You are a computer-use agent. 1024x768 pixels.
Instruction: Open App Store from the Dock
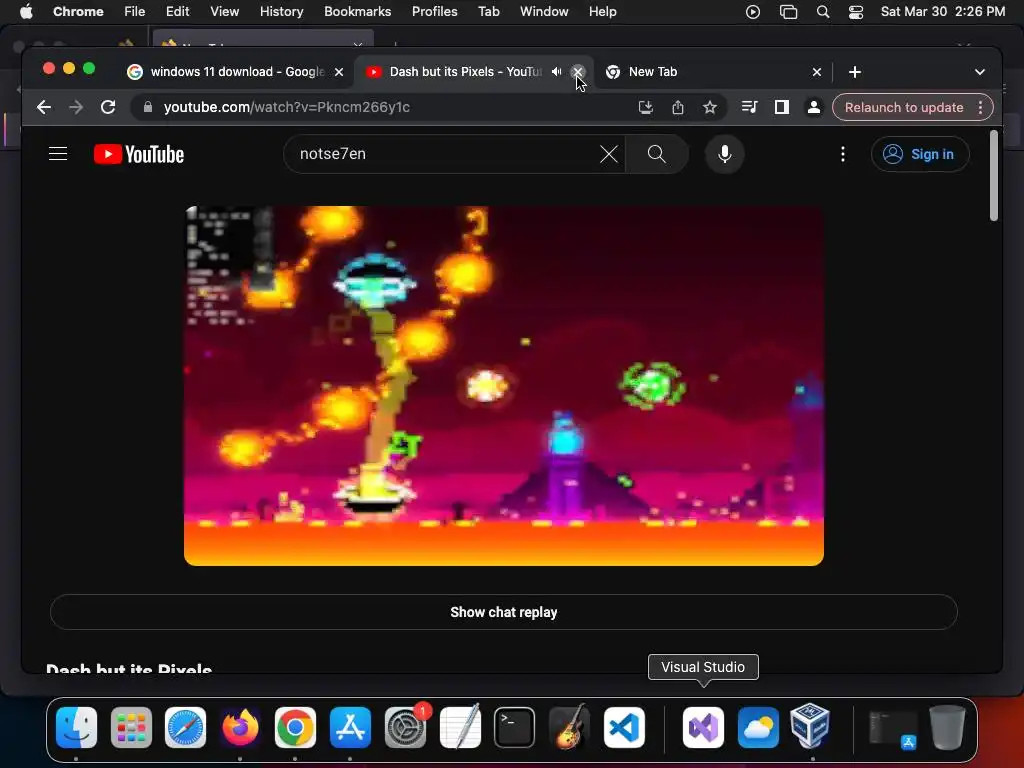[350, 727]
